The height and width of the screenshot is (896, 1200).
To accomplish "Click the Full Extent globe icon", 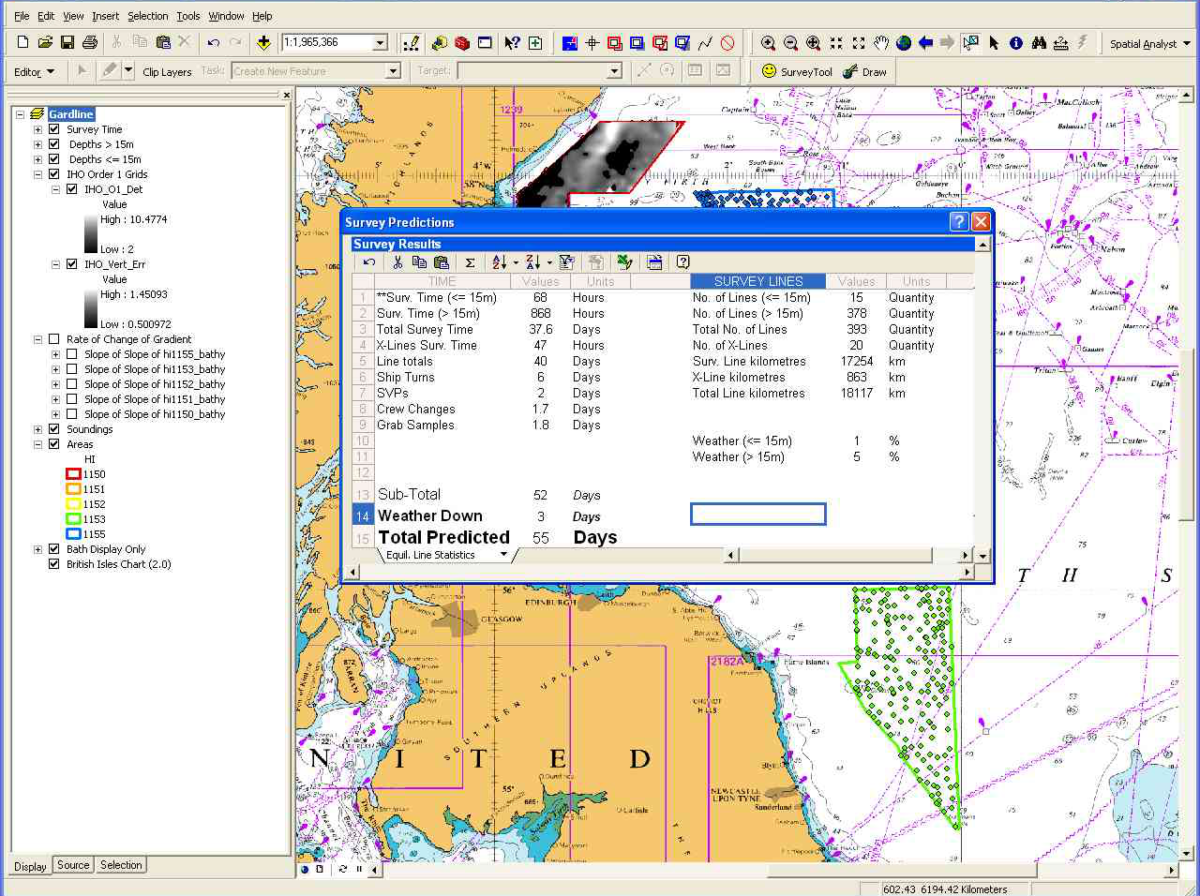I will pos(903,43).
